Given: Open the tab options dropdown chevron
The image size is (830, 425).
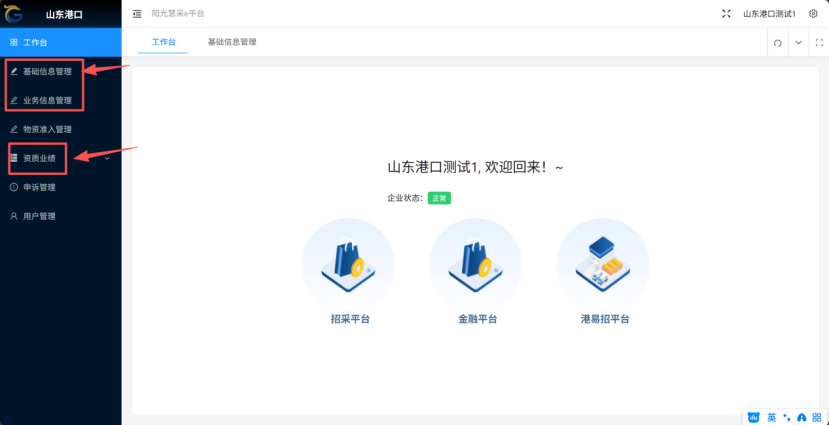Looking at the screenshot, I should pos(798,43).
